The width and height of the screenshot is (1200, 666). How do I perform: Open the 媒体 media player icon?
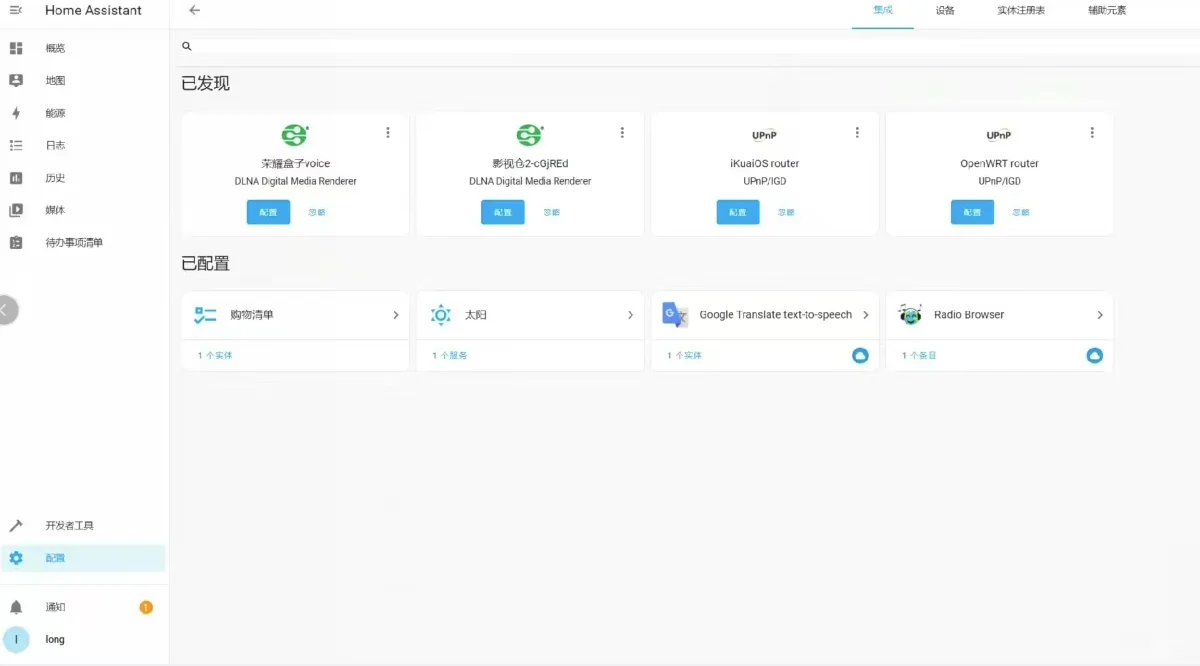tap(16, 210)
